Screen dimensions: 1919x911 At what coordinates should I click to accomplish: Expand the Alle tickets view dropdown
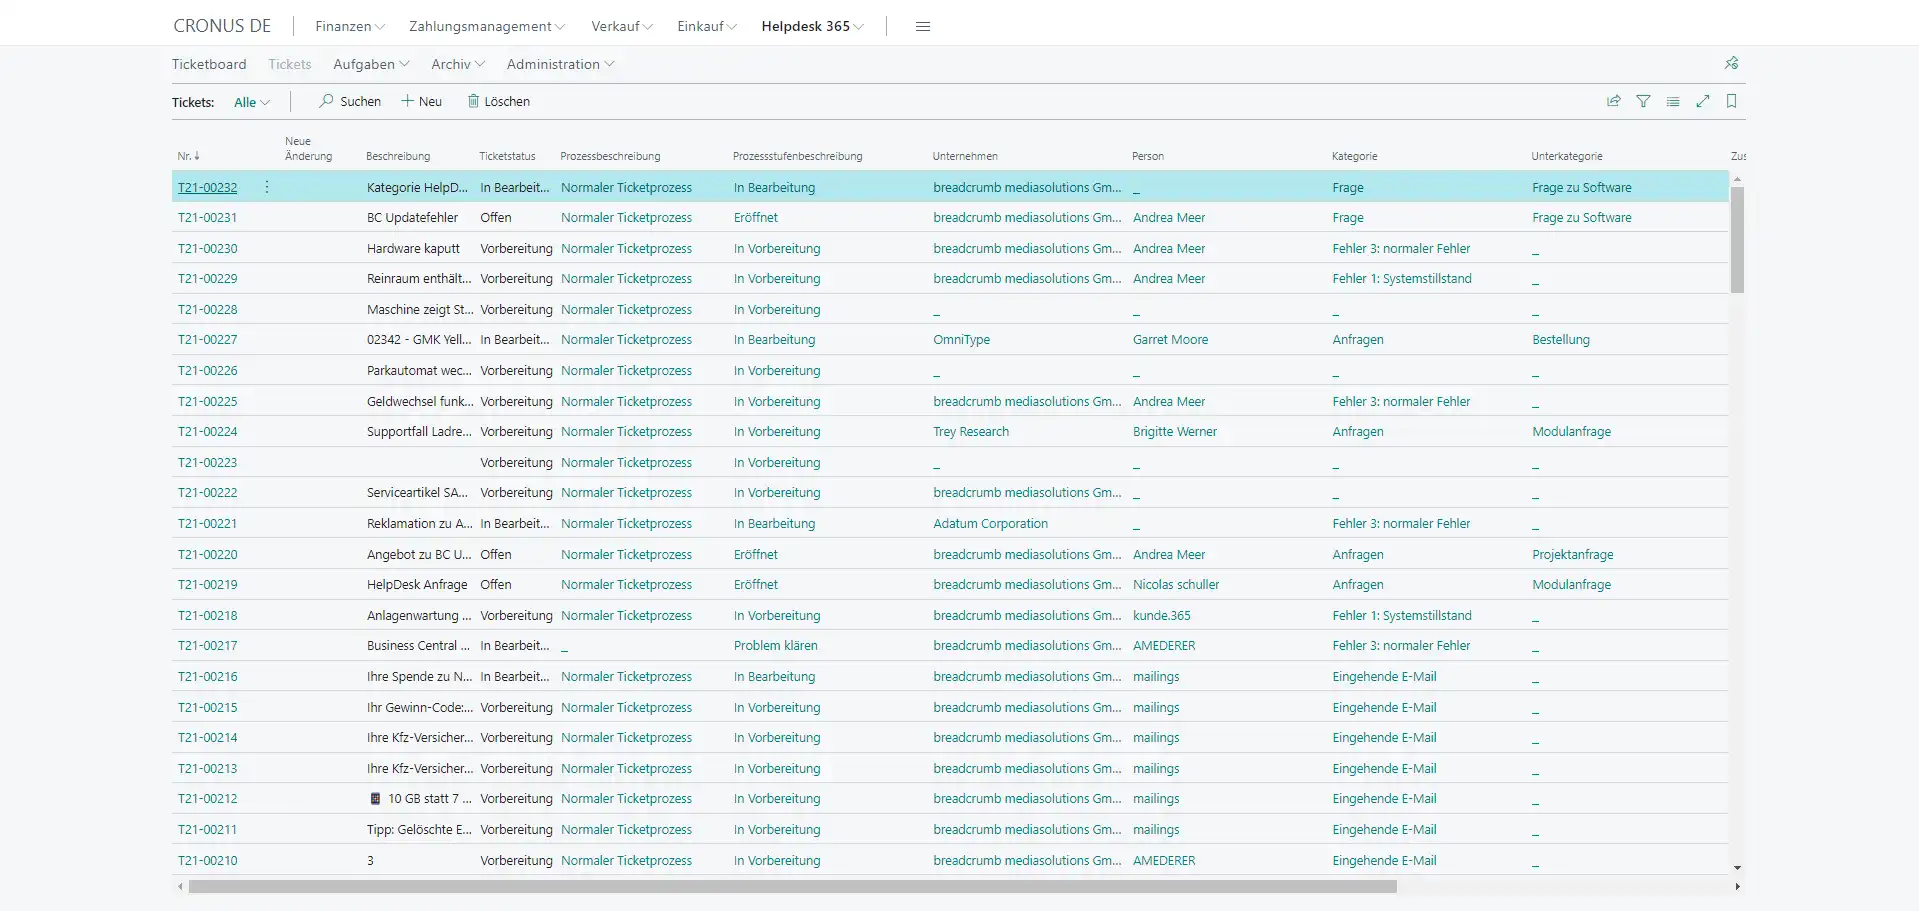click(252, 102)
